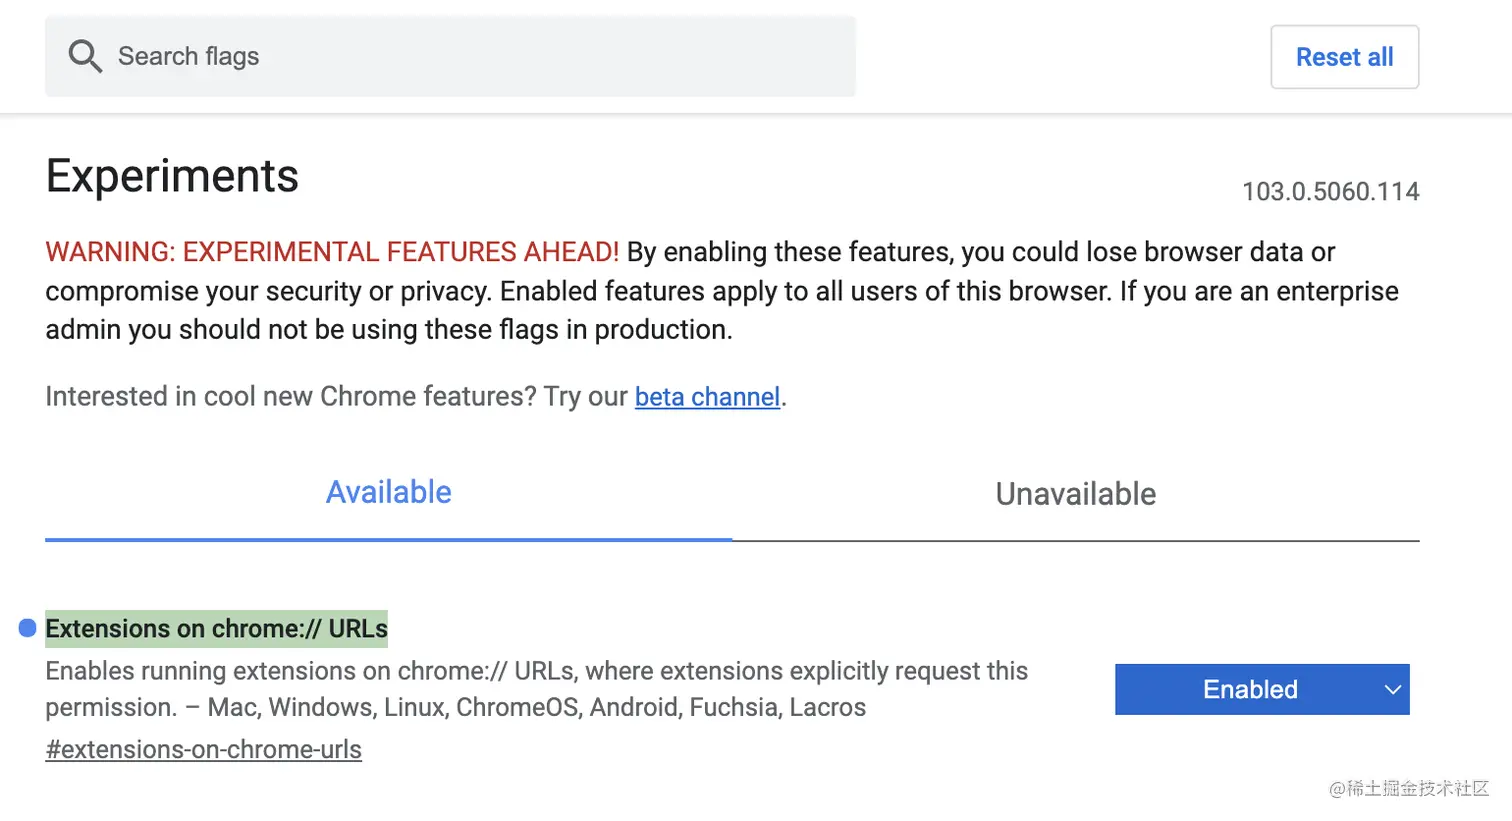Viewport: 1512px width, 821px height.
Task: Click the version number 103.0.5060.114
Action: tap(1330, 191)
